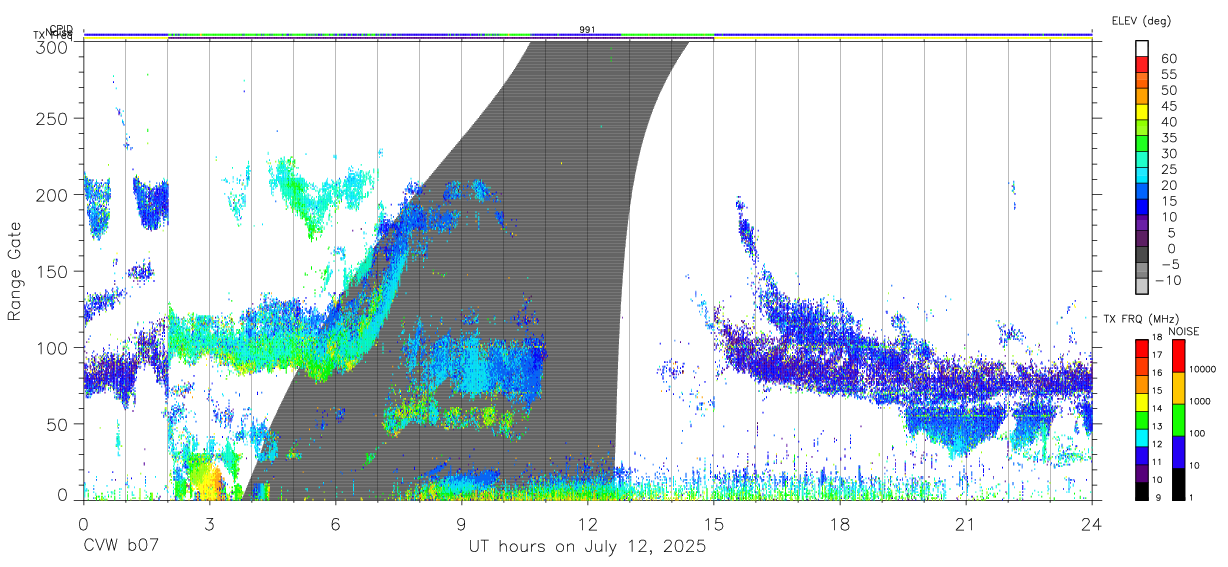Pick the cyan segment of the ELEV color bar
The height and width of the screenshot is (567, 1228).
pos(1142,176)
